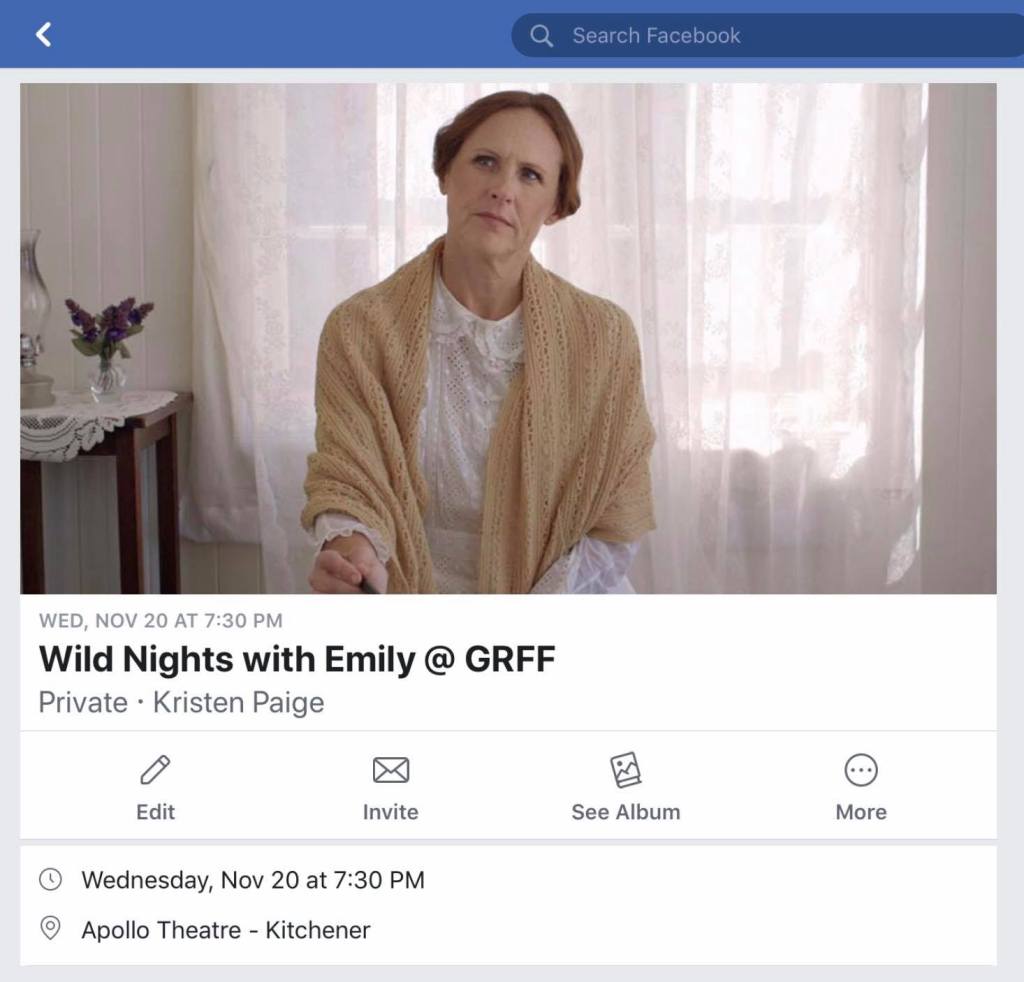Click the Private privacy label
Image resolution: width=1024 pixels, height=982 pixels.
(x=83, y=703)
